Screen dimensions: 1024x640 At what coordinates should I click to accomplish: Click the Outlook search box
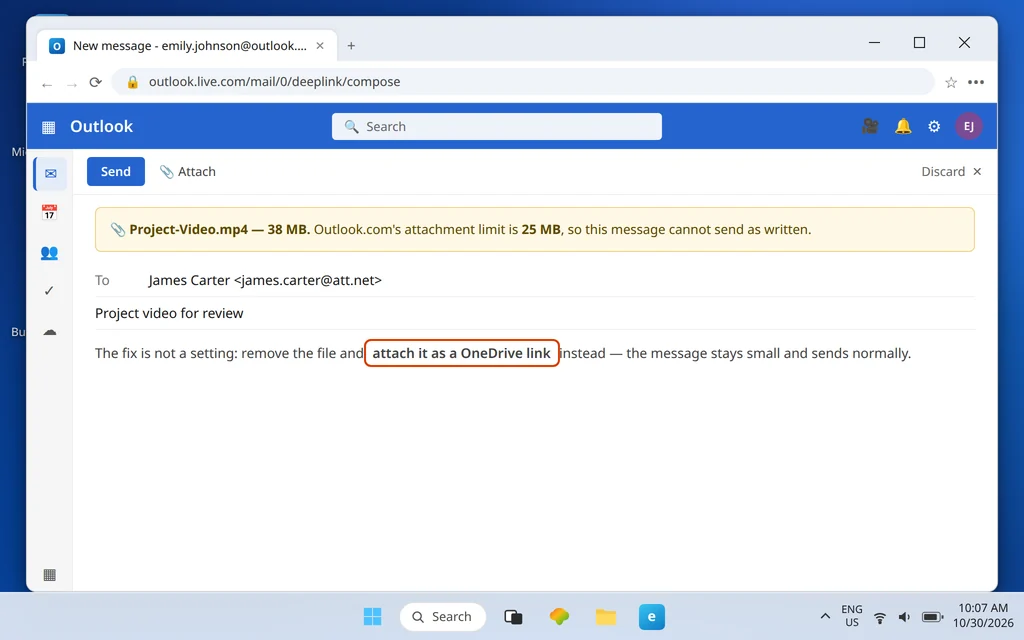pos(496,126)
